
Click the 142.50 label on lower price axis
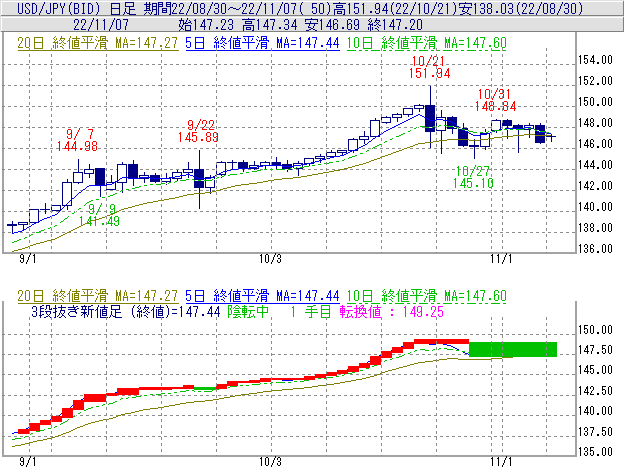[x=595, y=391]
